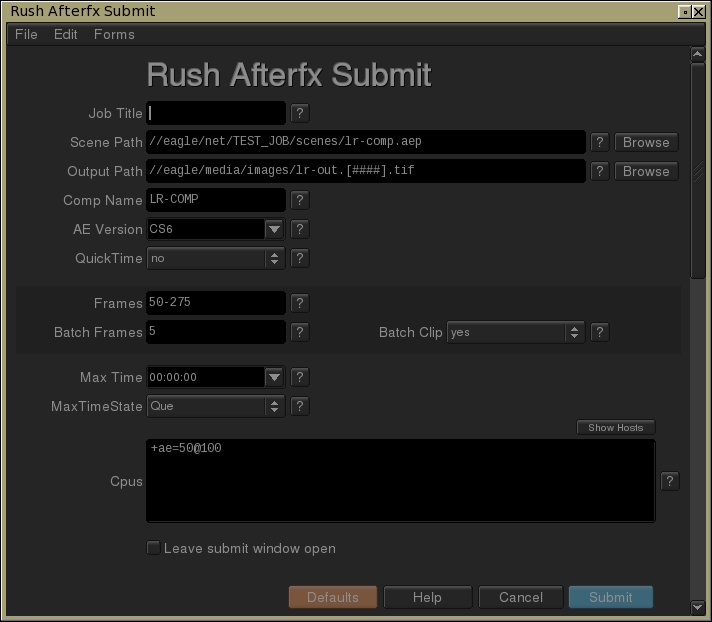Click the question mark next to AE Version
Screen dimensions: 712x622
[x=299, y=229]
